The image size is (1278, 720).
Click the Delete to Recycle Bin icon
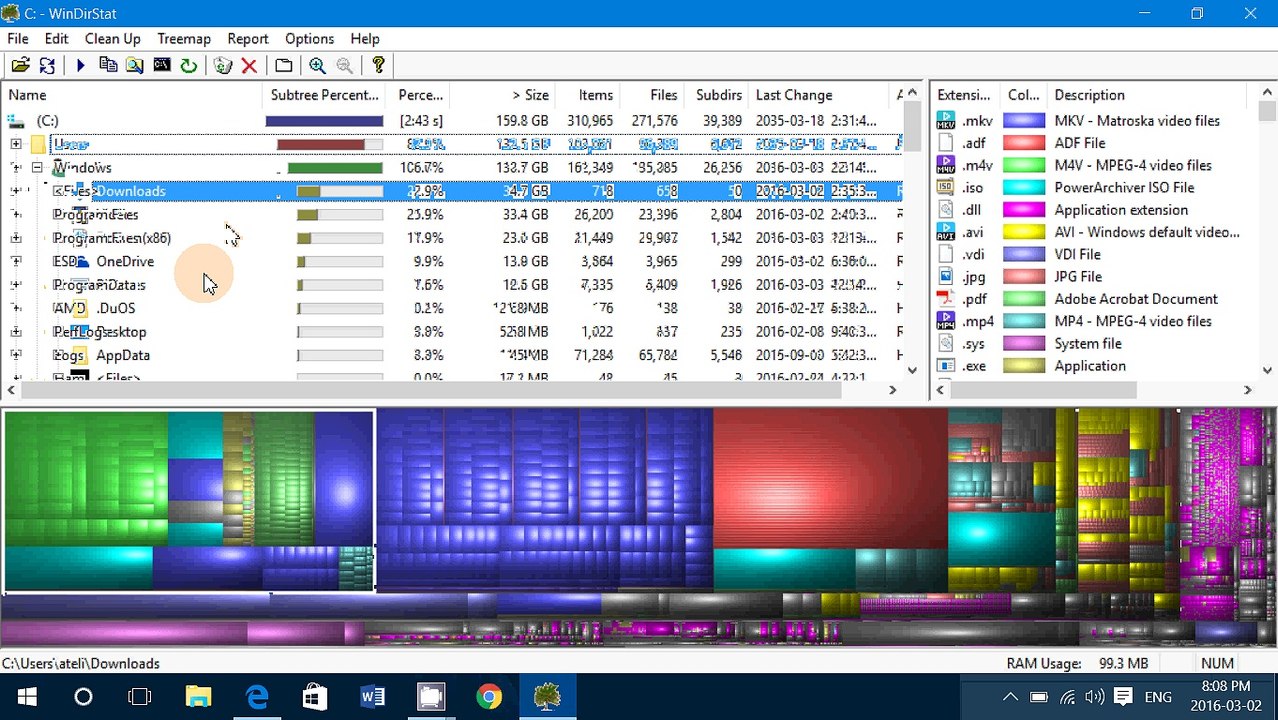pos(222,65)
